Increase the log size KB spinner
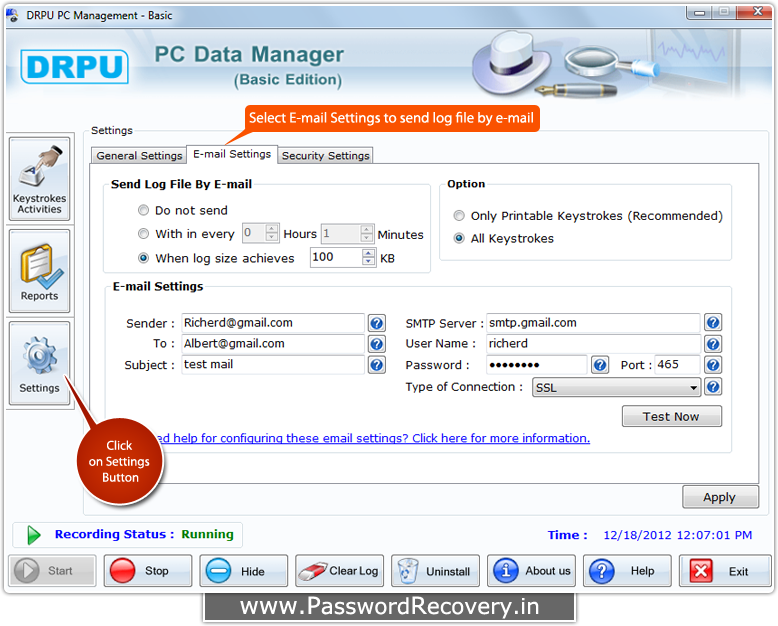 coord(369,253)
